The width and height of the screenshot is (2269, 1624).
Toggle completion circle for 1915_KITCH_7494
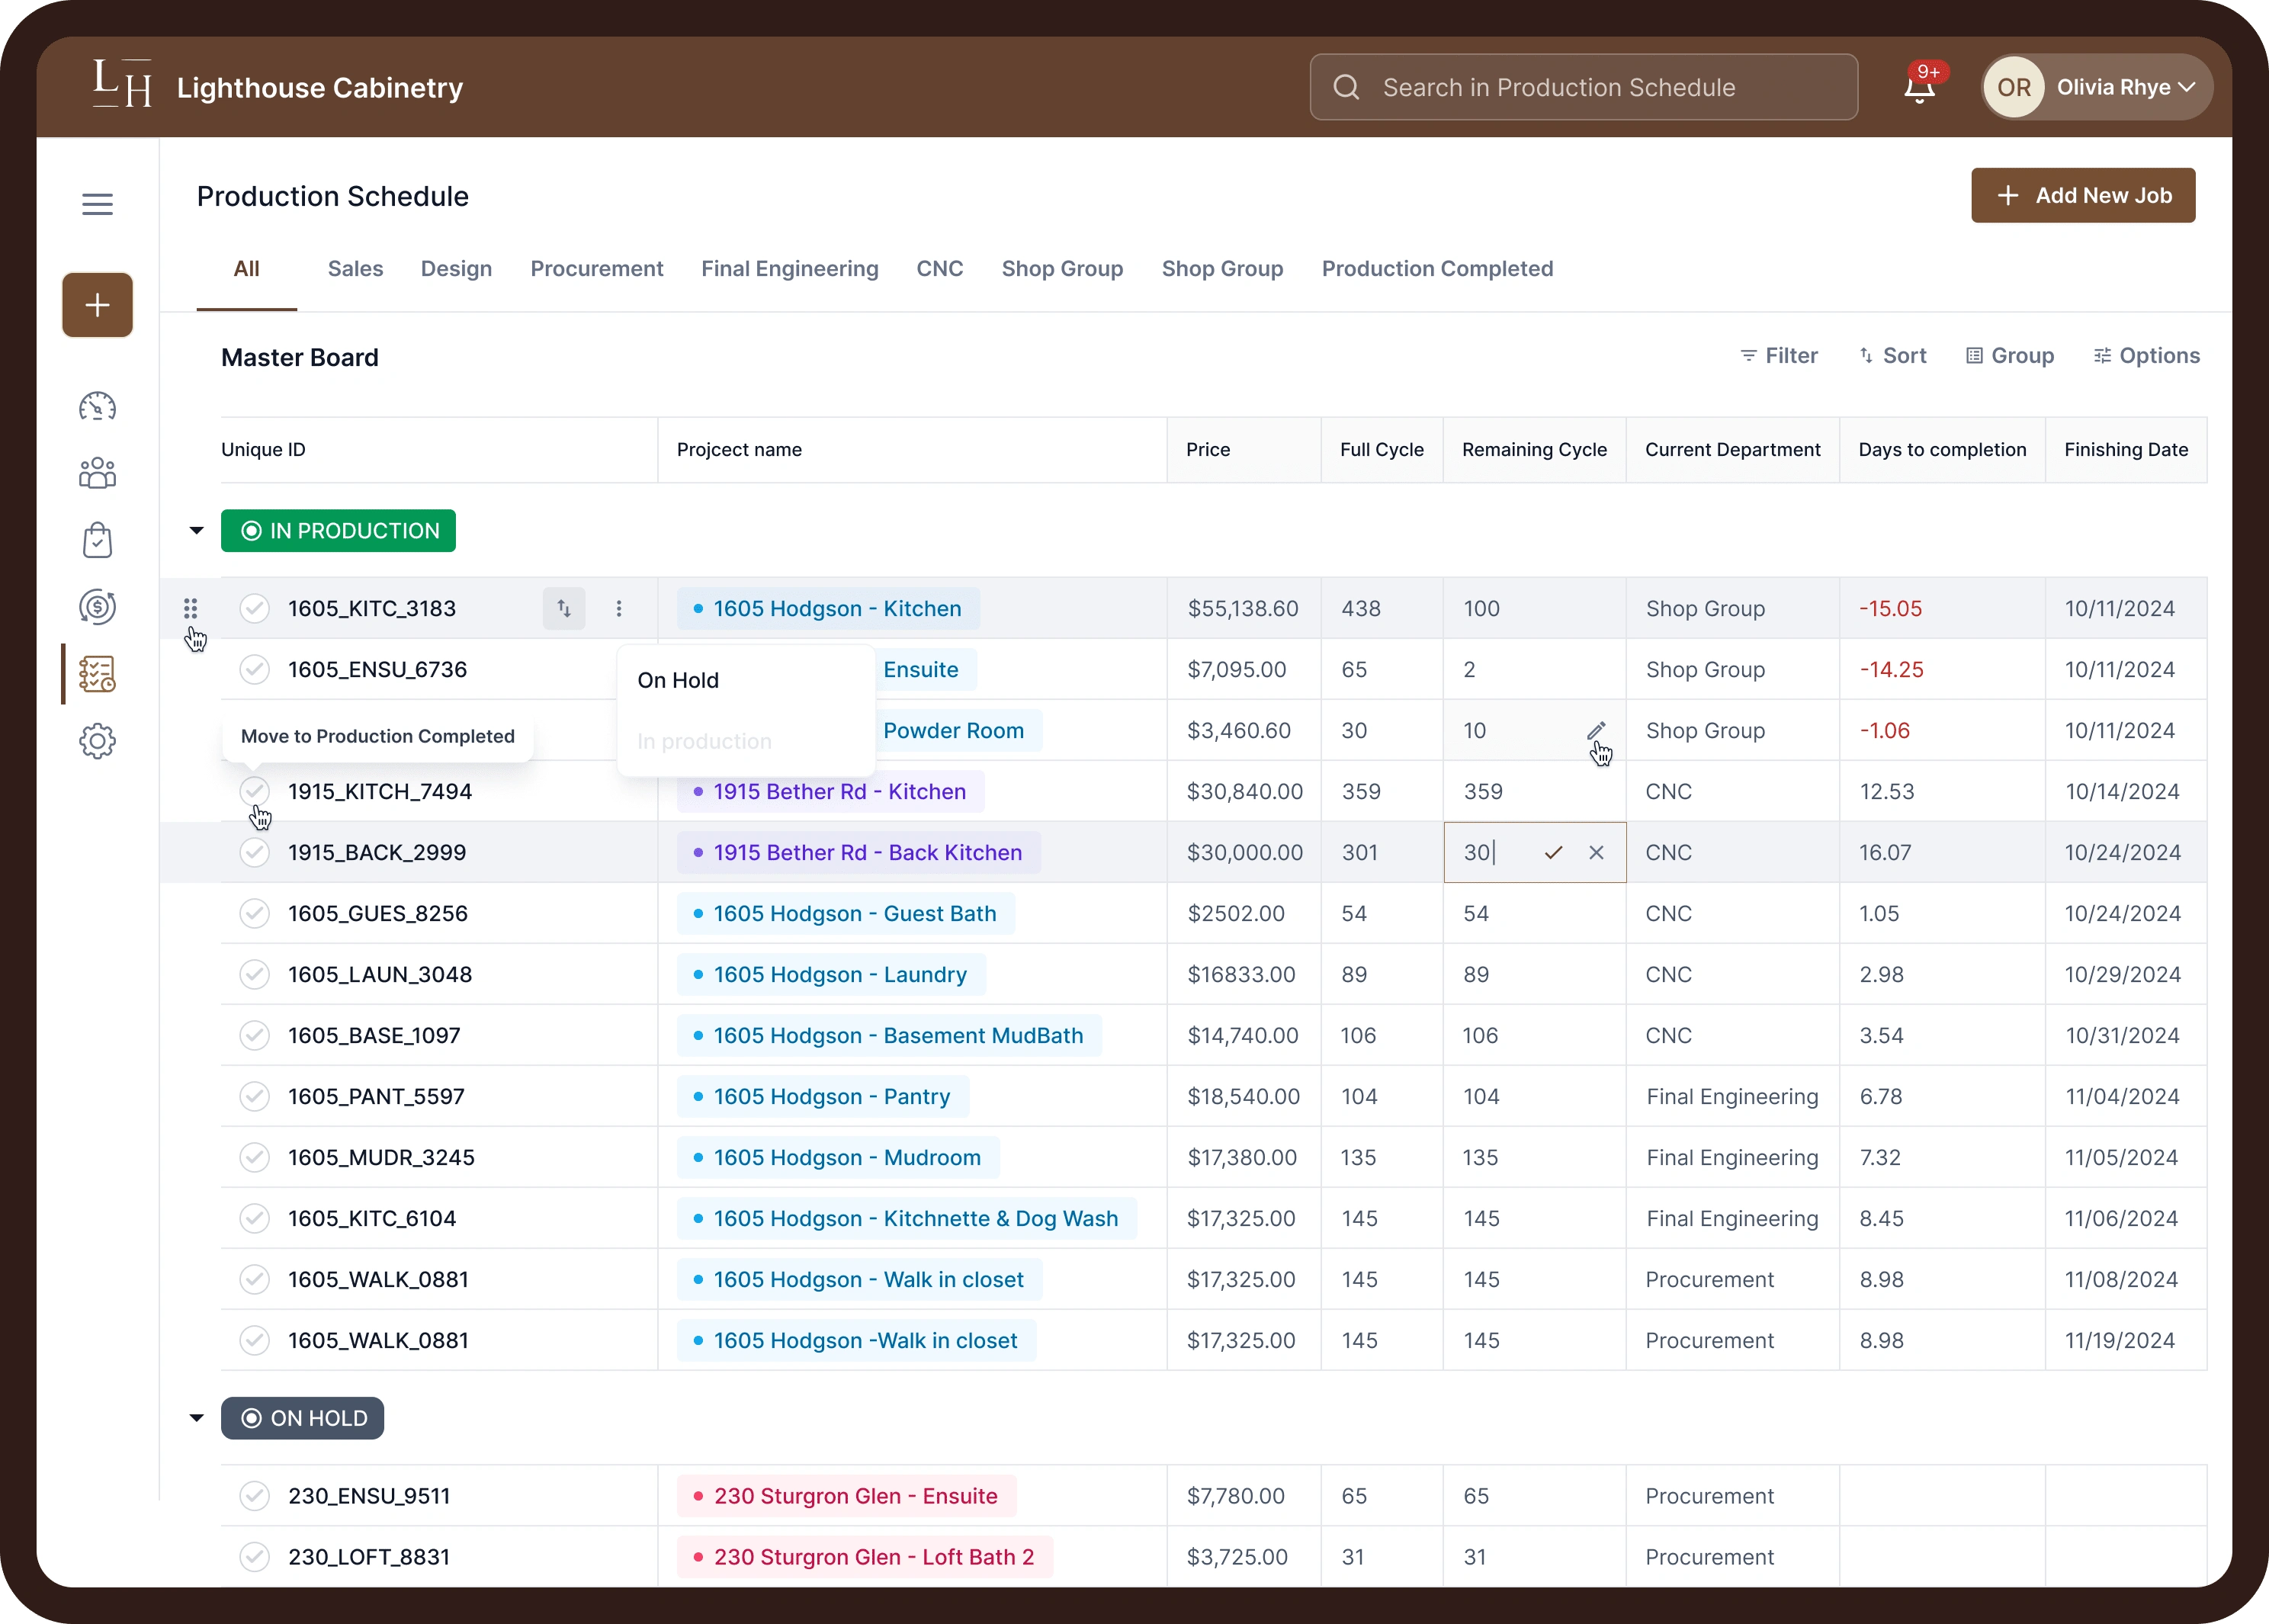pyautogui.click(x=254, y=791)
